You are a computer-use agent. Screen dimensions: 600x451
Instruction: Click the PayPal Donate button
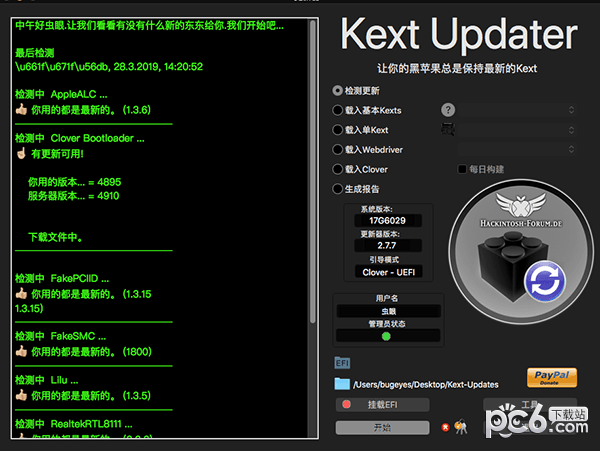pyautogui.click(x=552, y=378)
